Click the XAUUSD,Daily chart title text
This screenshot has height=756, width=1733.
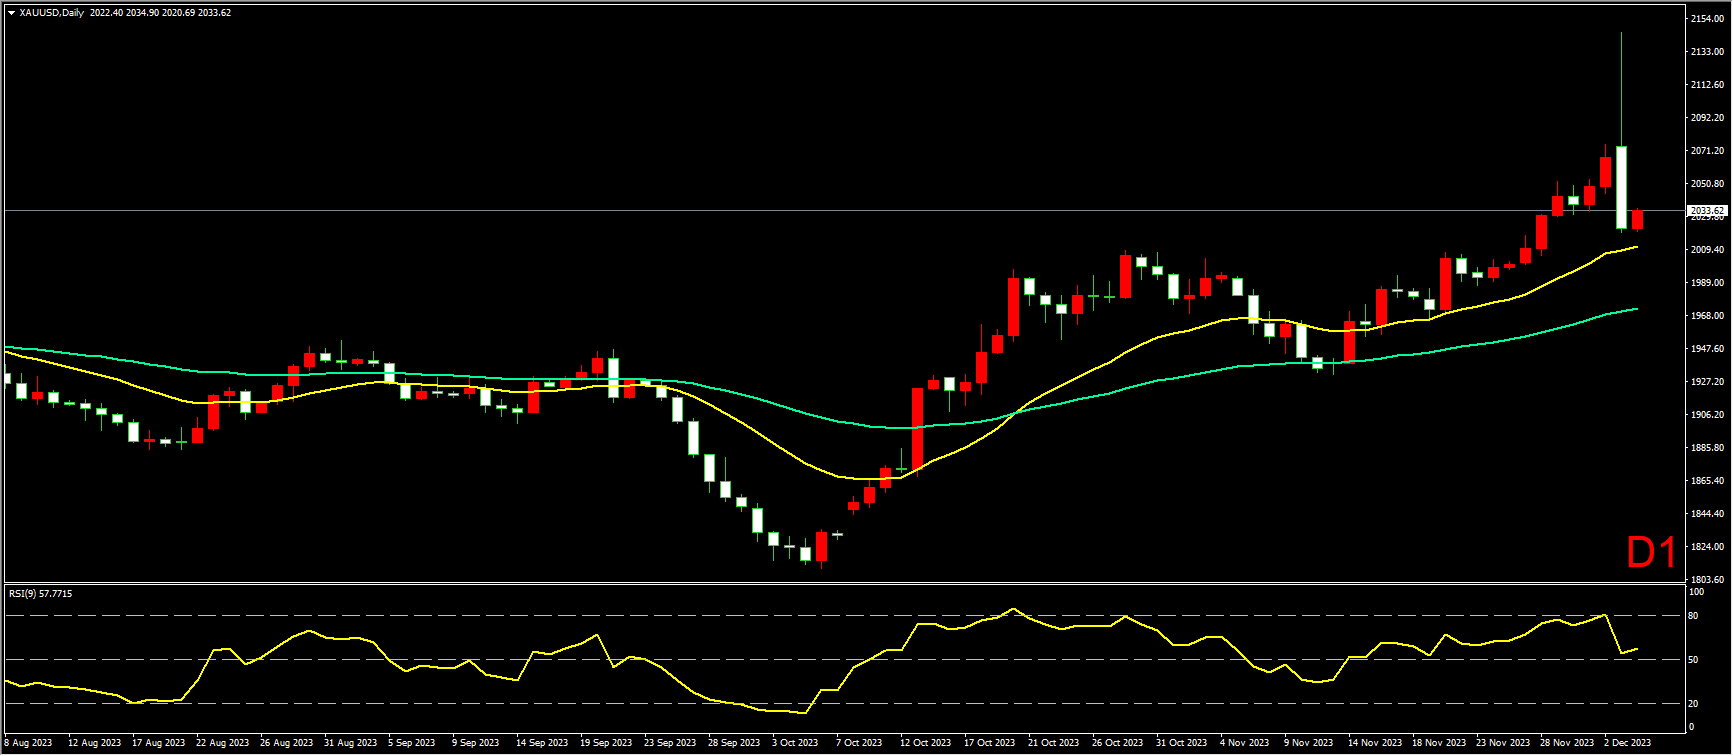[51, 13]
